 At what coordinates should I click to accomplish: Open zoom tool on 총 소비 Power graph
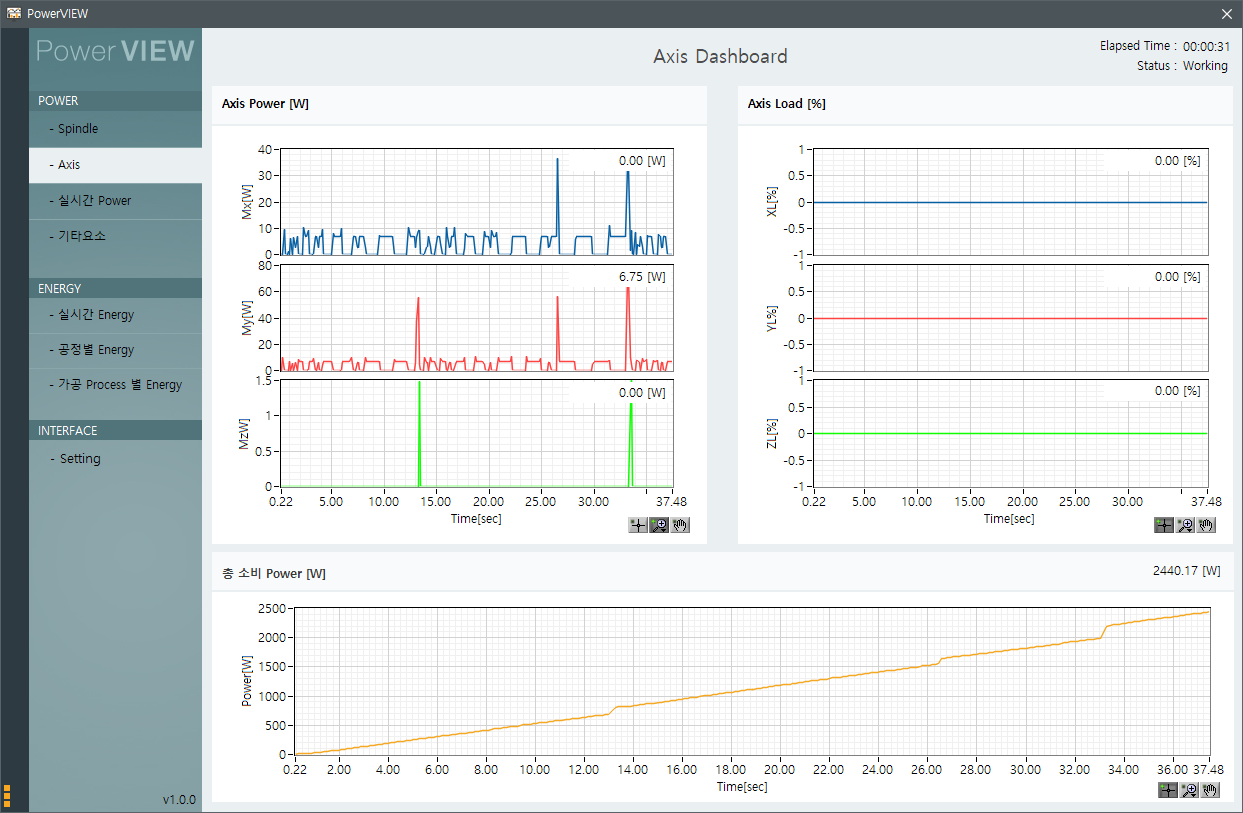point(1189,790)
